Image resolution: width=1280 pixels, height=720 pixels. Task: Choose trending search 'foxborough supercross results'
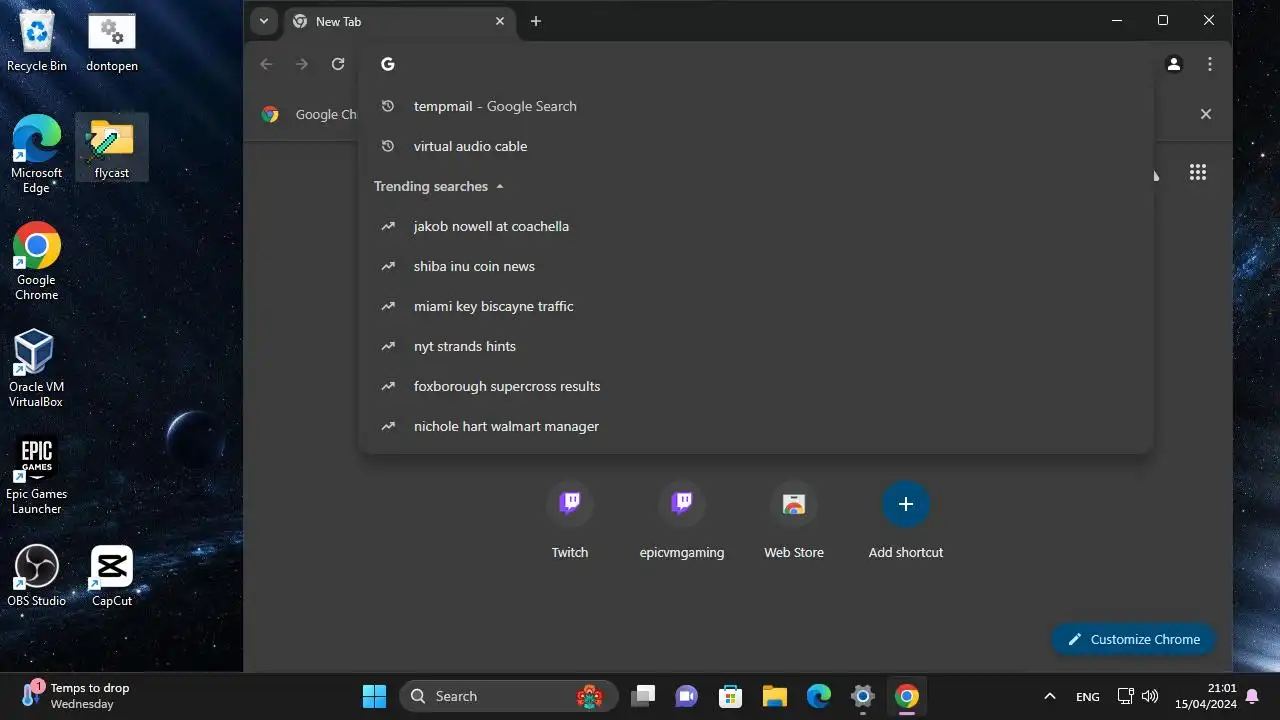[756, 386]
